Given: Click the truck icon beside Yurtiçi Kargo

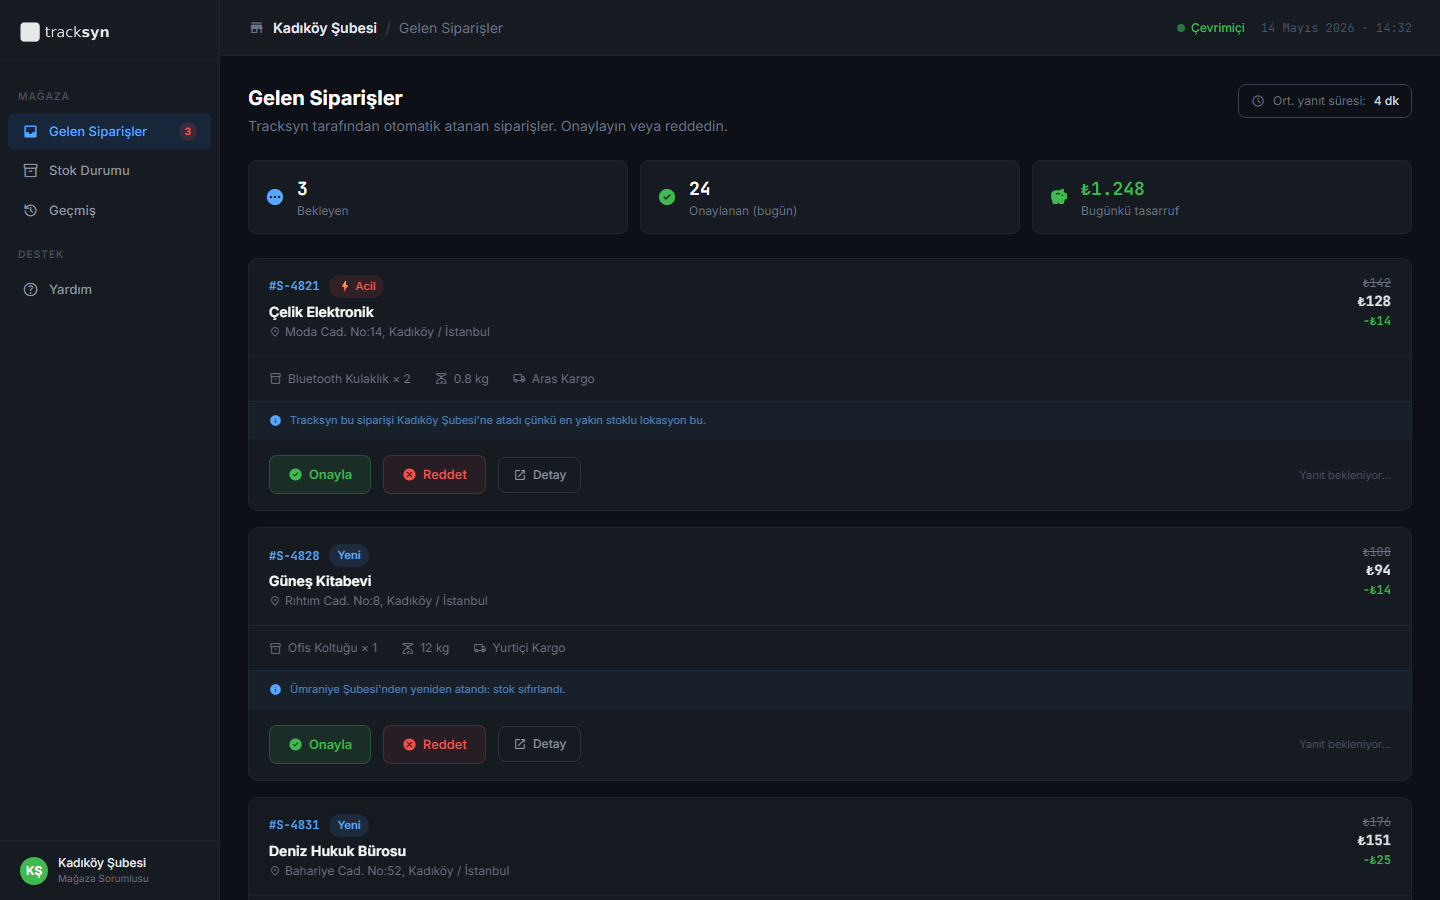Looking at the screenshot, I should coord(480,648).
